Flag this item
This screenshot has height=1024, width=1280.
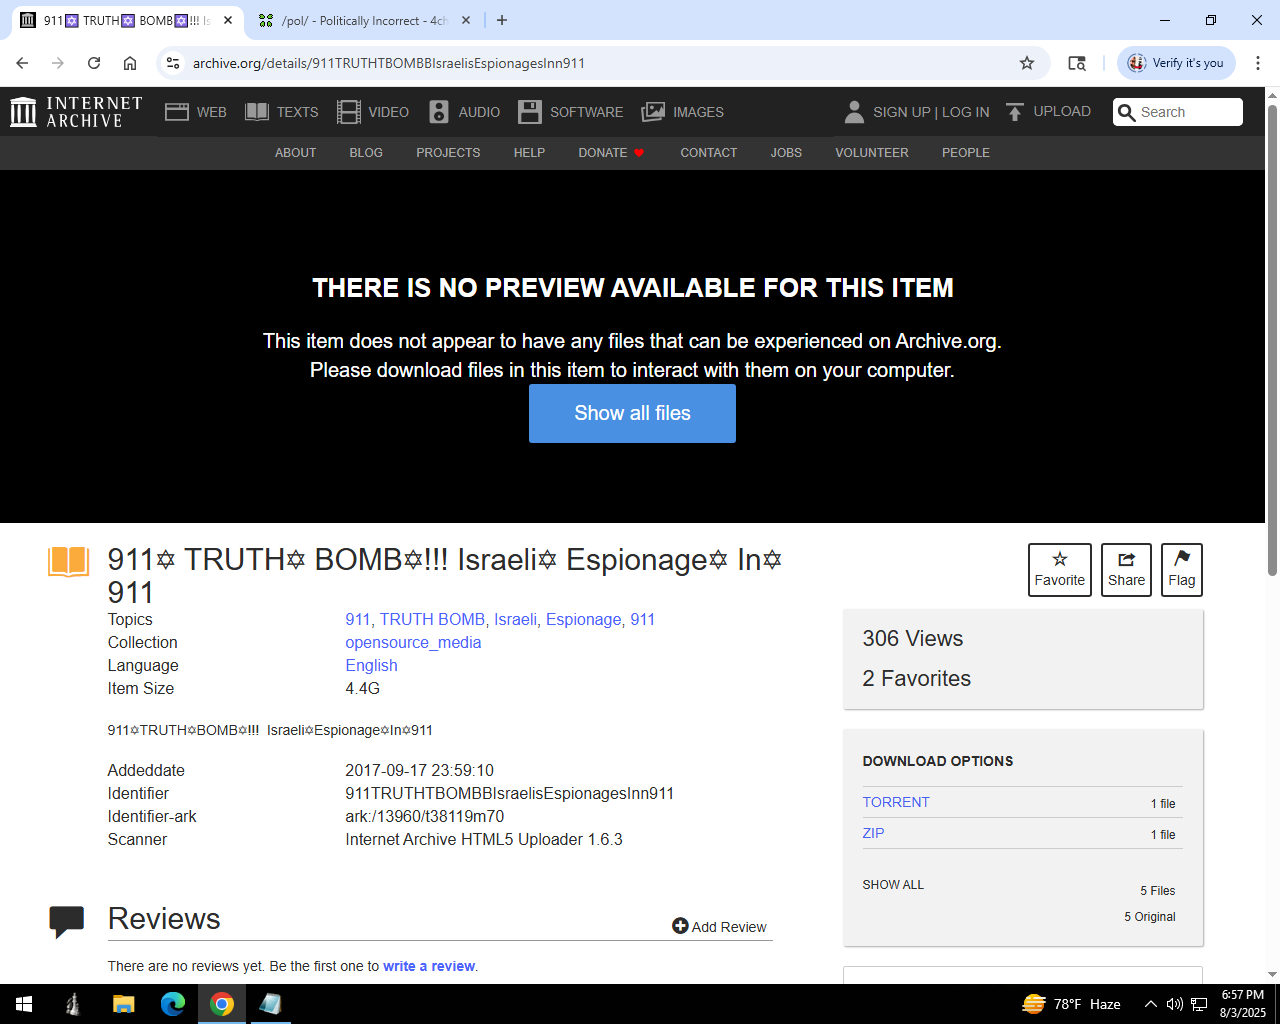point(1182,570)
